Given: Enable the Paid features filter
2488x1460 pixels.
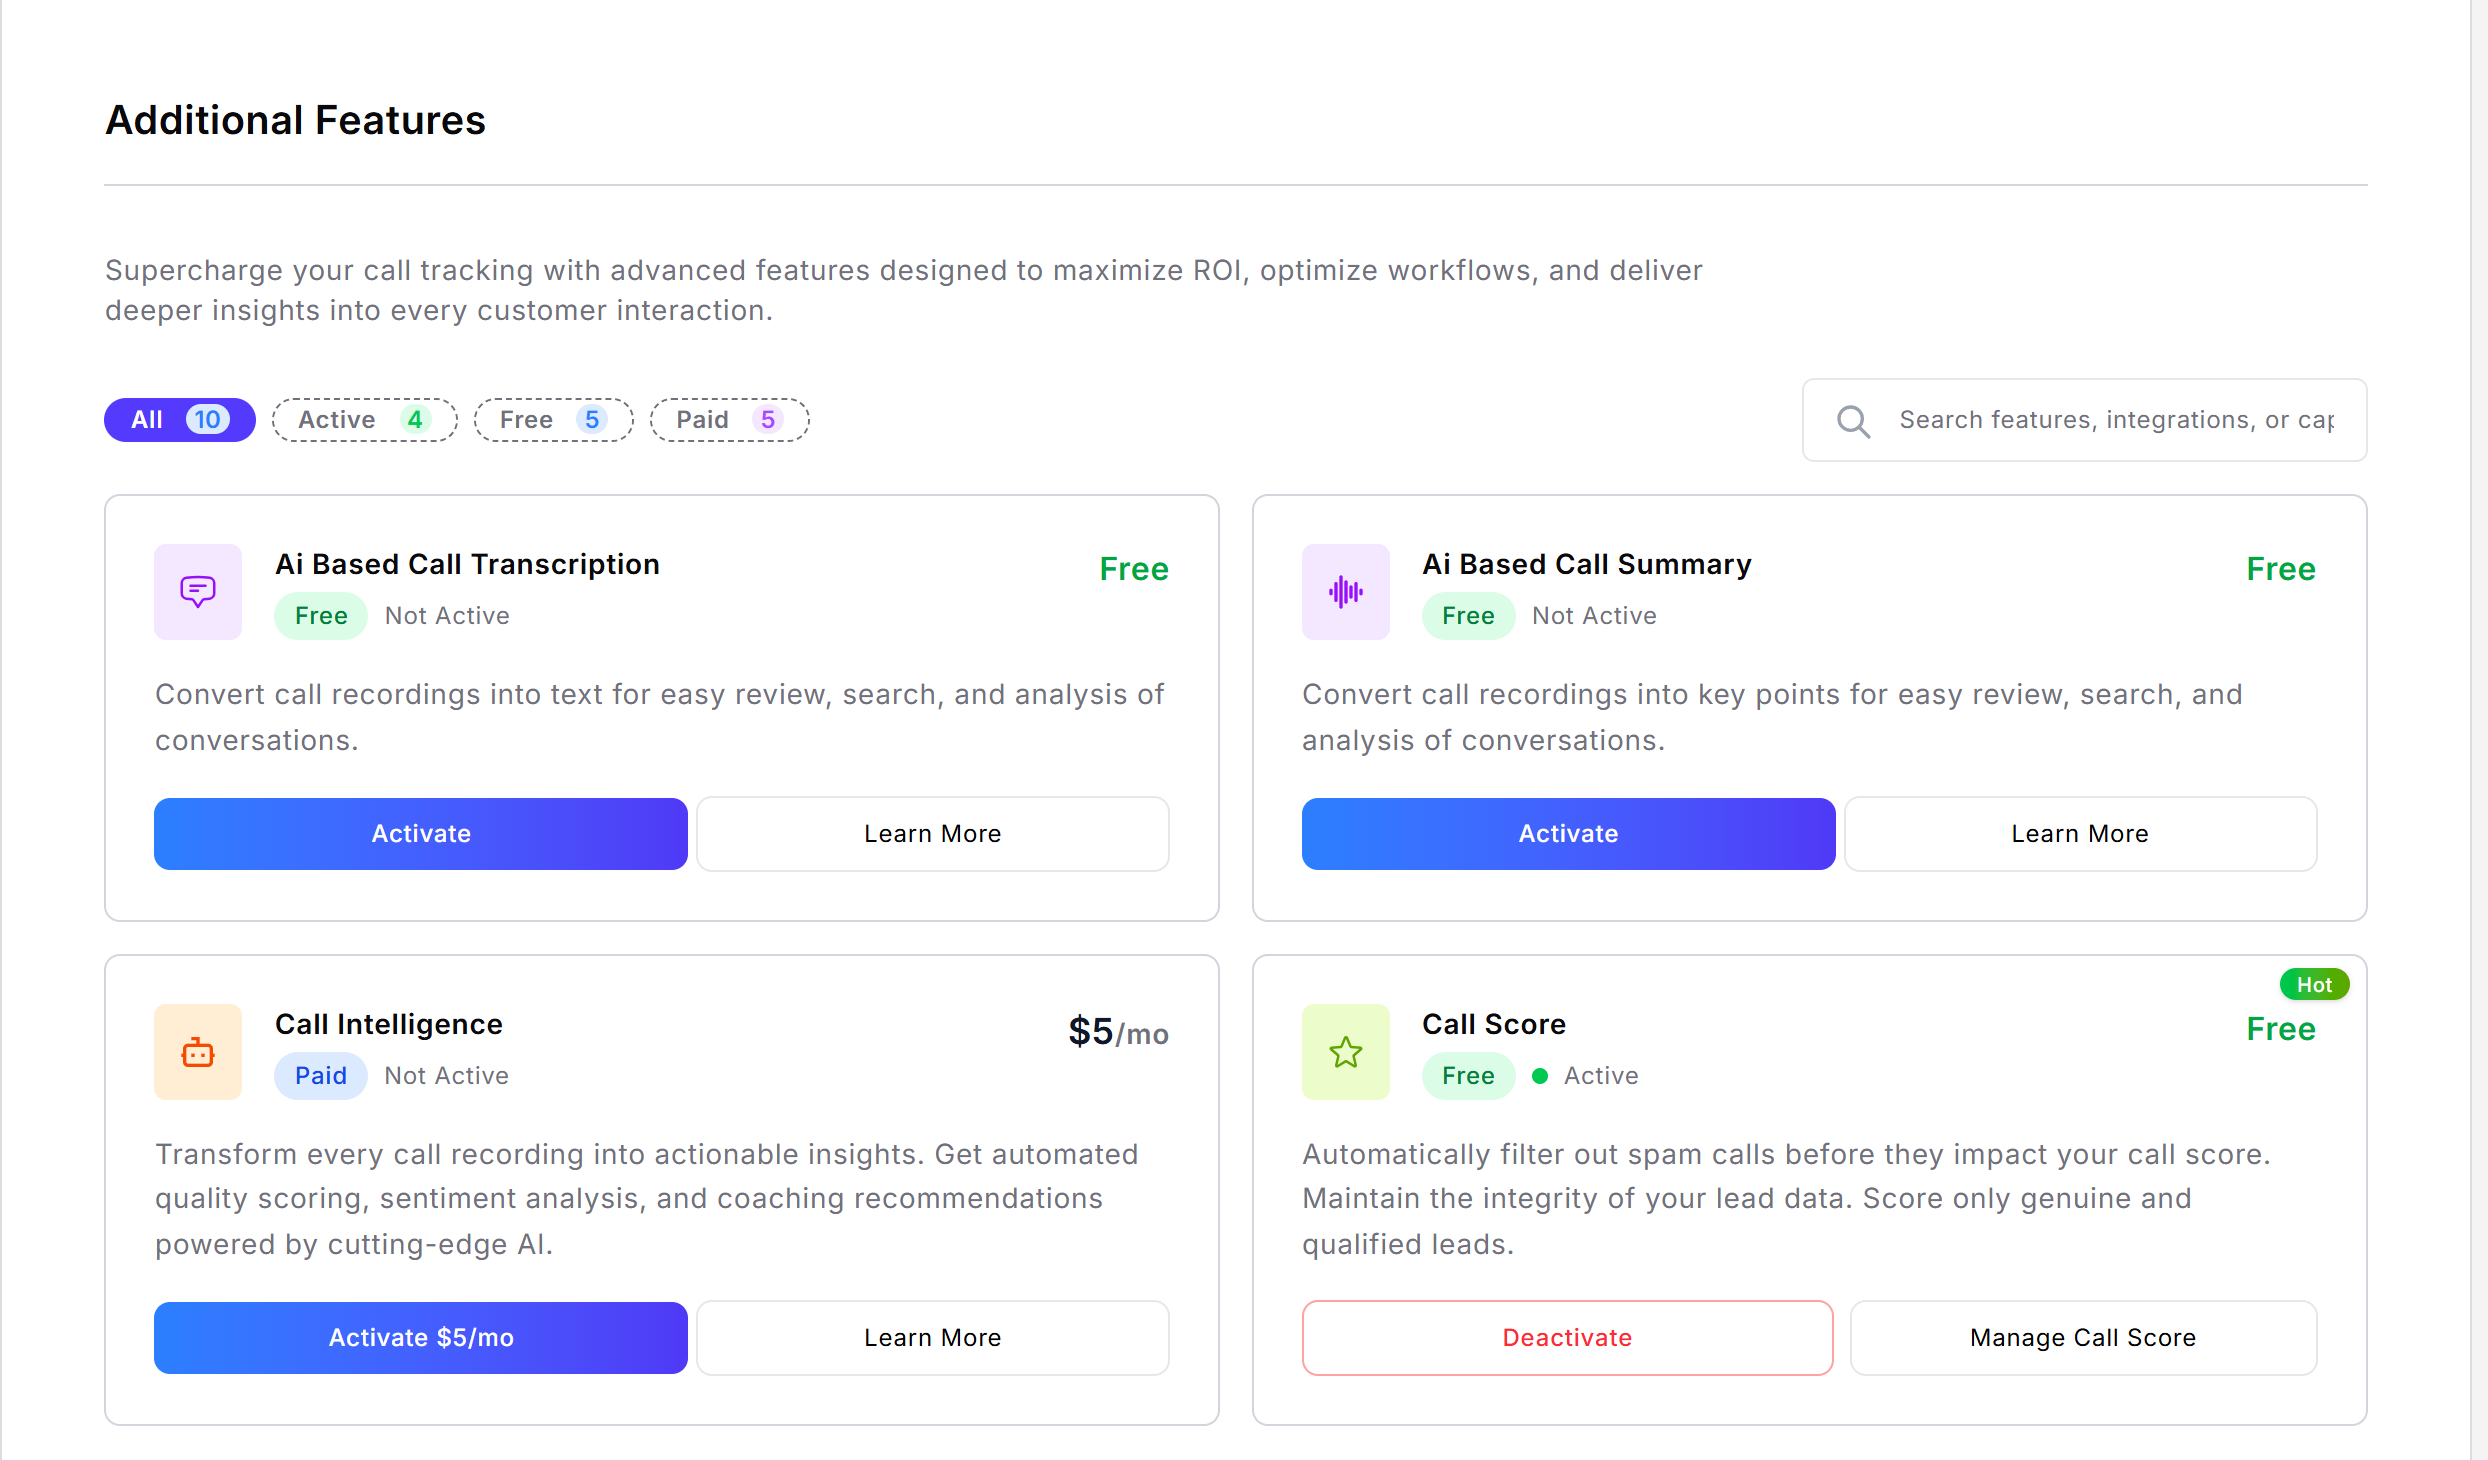Looking at the screenshot, I should pos(729,419).
